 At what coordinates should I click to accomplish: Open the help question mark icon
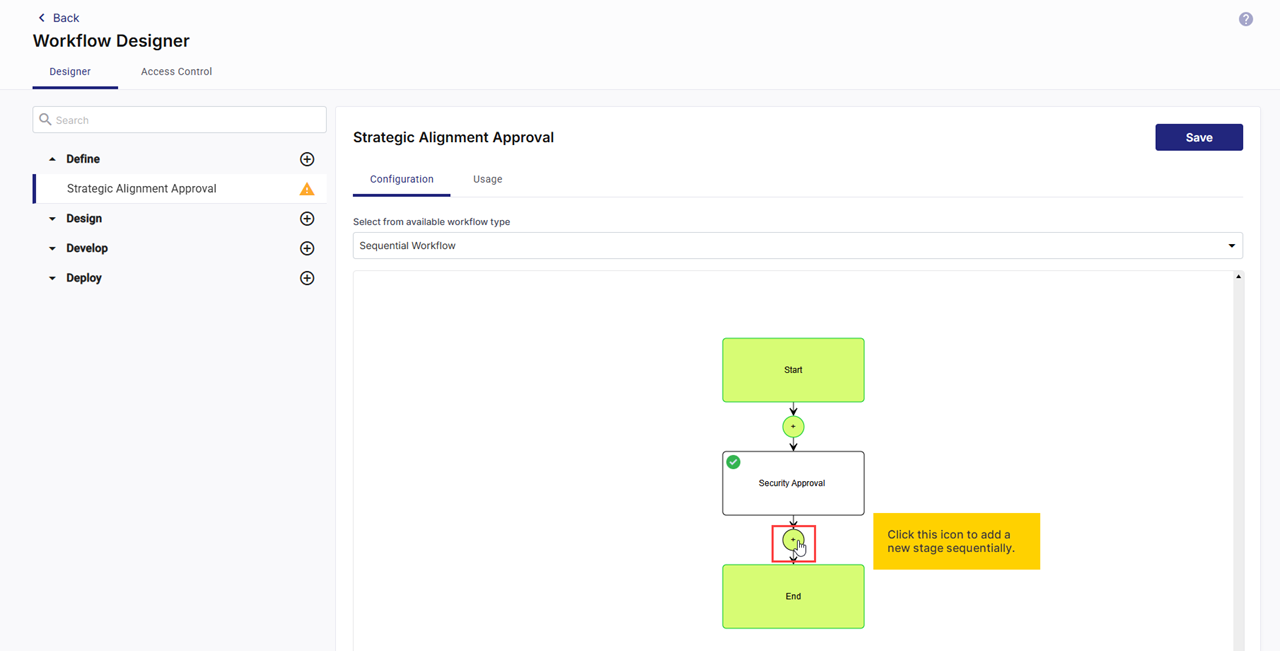tap(1246, 19)
